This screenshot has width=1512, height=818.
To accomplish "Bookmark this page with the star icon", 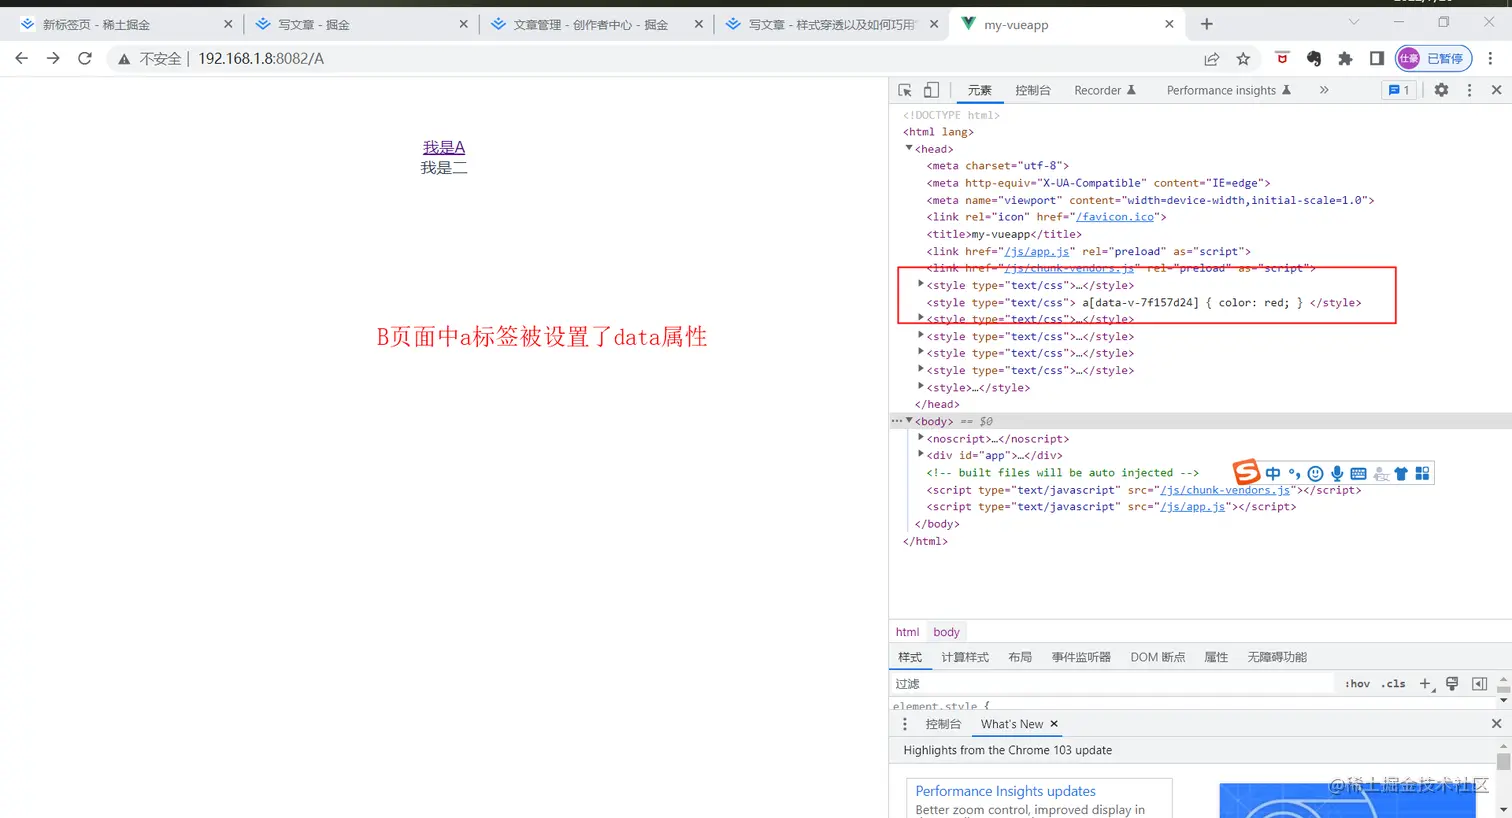I will coord(1243,59).
